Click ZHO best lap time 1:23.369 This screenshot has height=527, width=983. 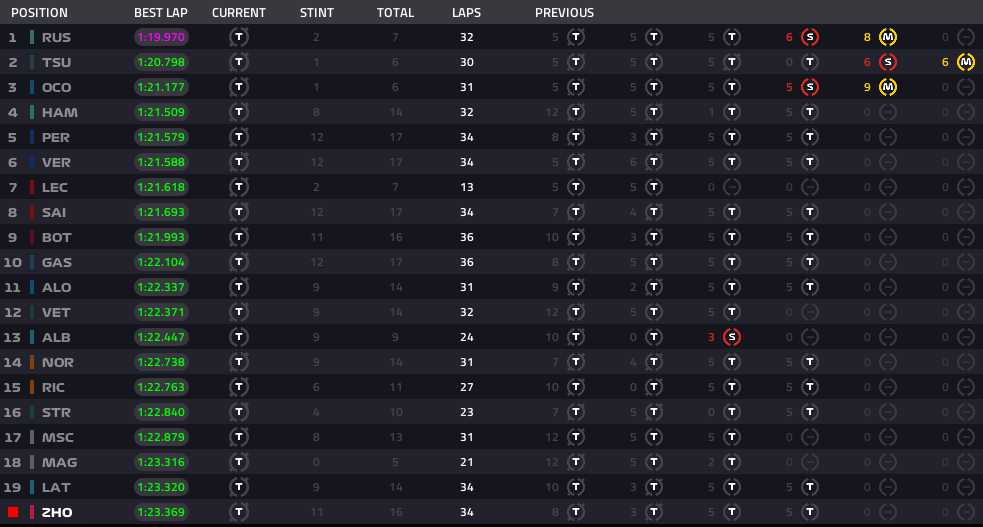click(x=161, y=512)
